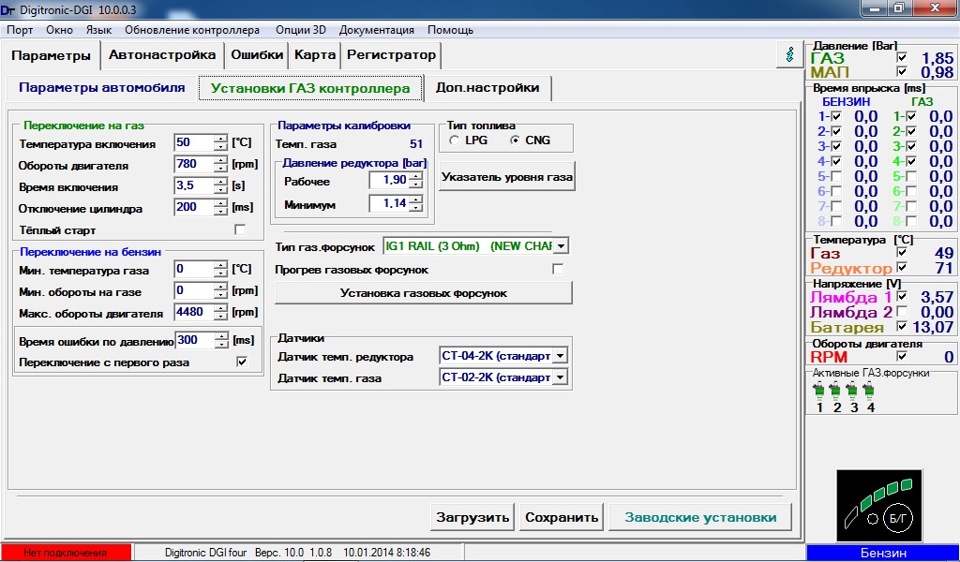Adjust Отключение цилиндра spinner arrows

[220, 207]
